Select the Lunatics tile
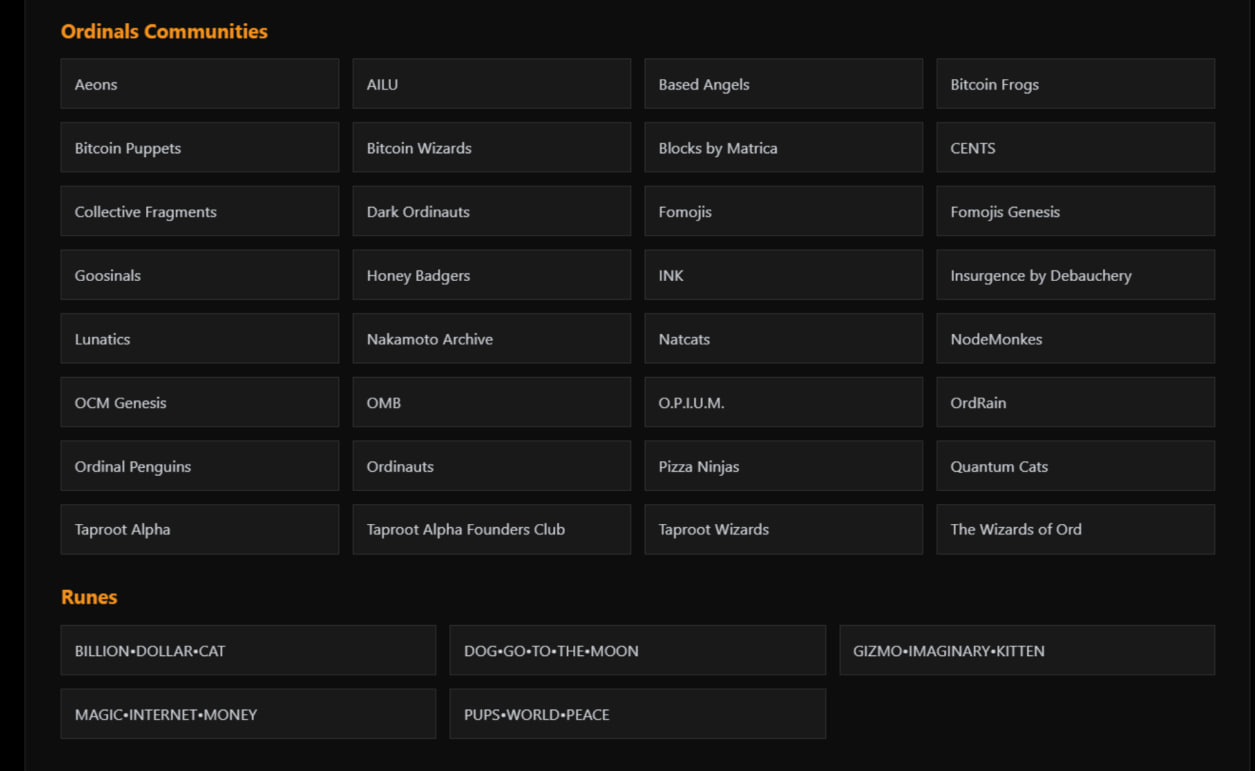1255x771 pixels. coord(200,339)
